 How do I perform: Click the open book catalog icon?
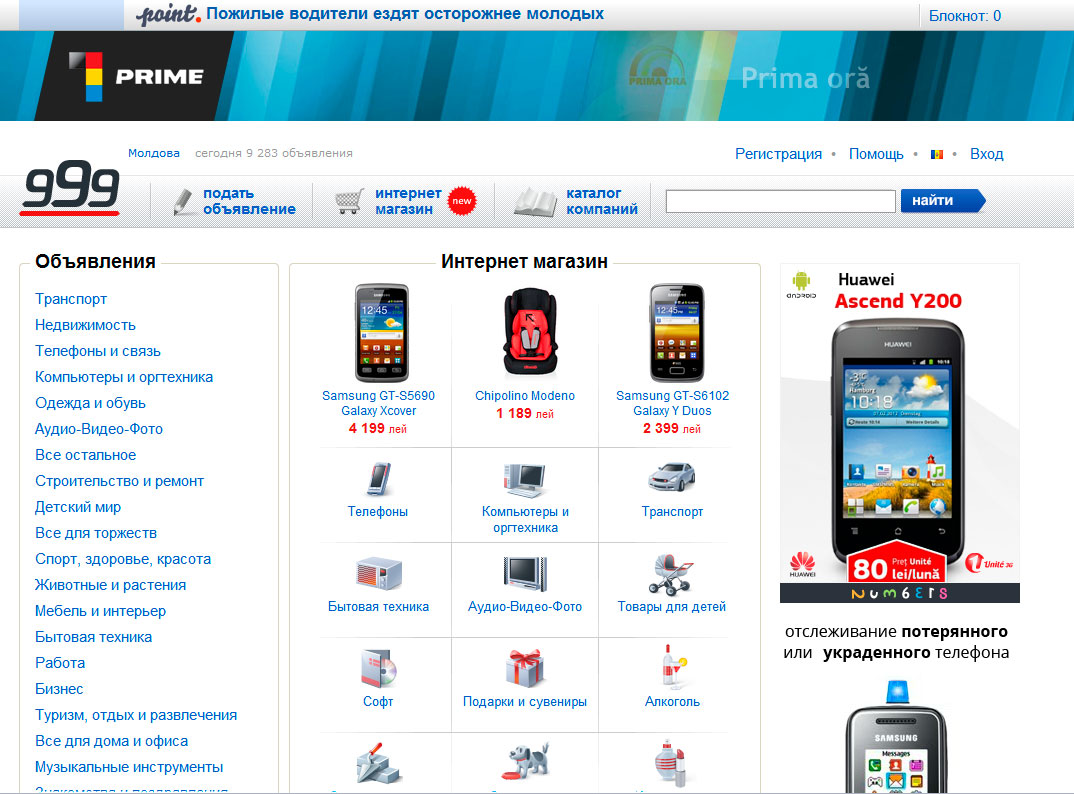click(536, 202)
